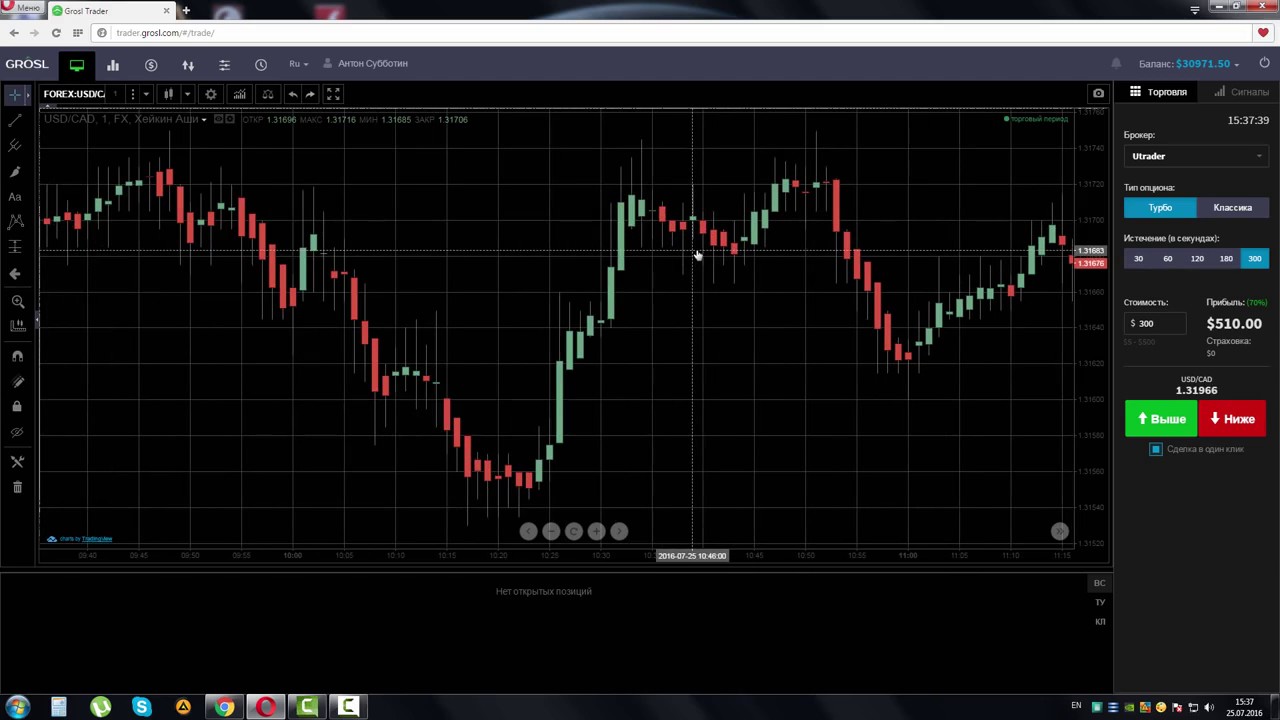1280x720 pixels.
Task: Open Skype from the taskbar
Action: coord(141,707)
